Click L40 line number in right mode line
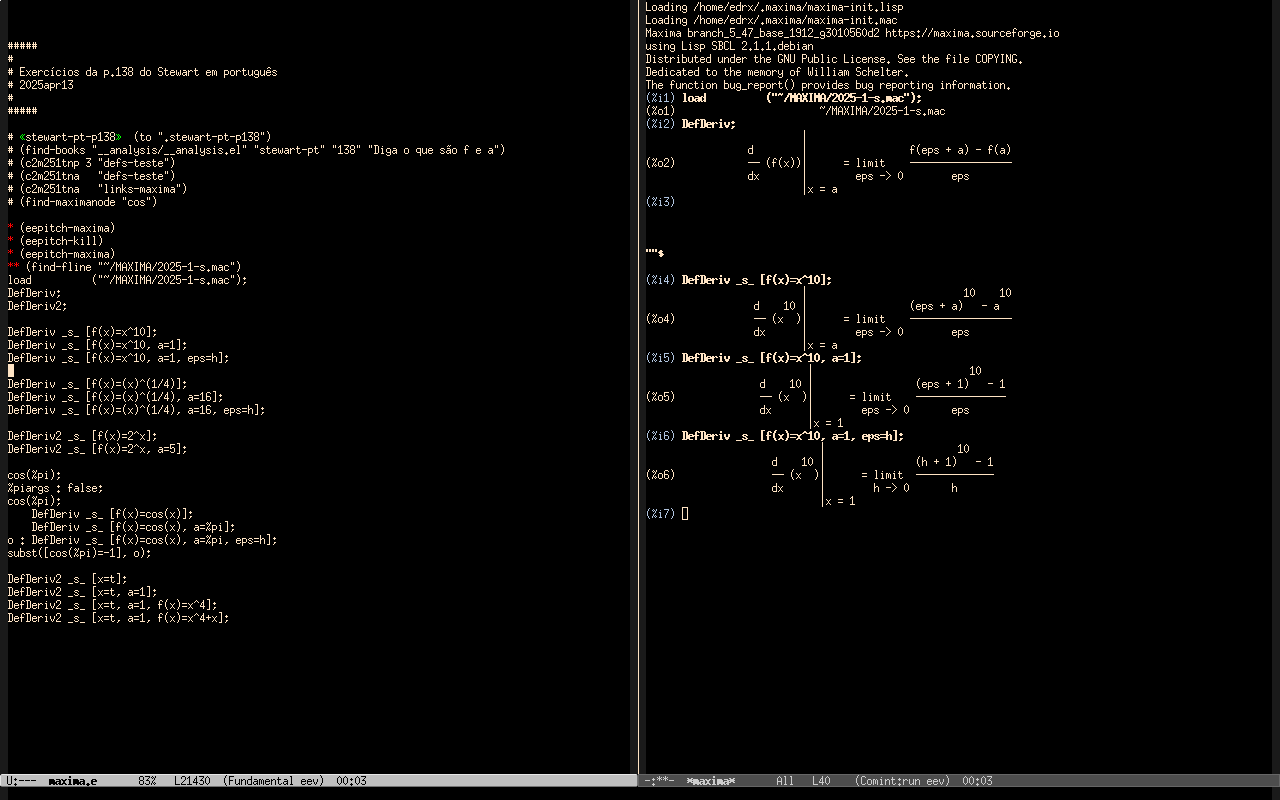 (821, 781)
